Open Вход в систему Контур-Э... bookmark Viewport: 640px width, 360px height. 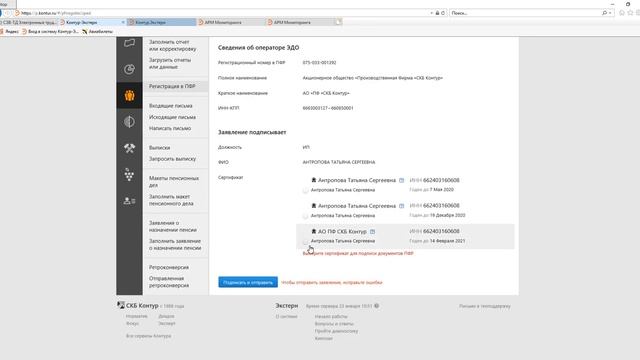(51, 31)
